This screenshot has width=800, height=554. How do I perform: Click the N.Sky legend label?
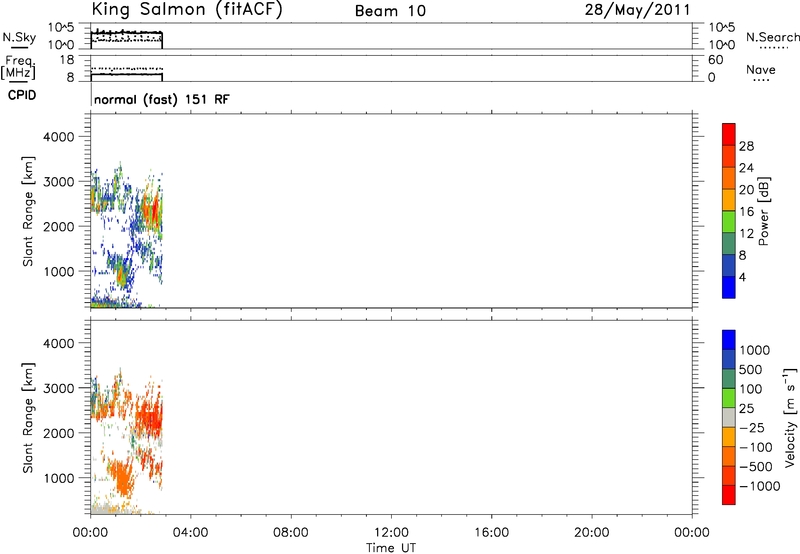click(x=19, y=38)
